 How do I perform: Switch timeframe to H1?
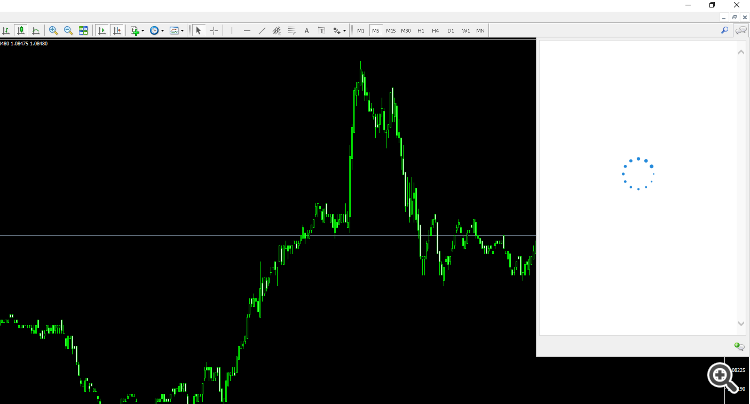tap(421, 31)
